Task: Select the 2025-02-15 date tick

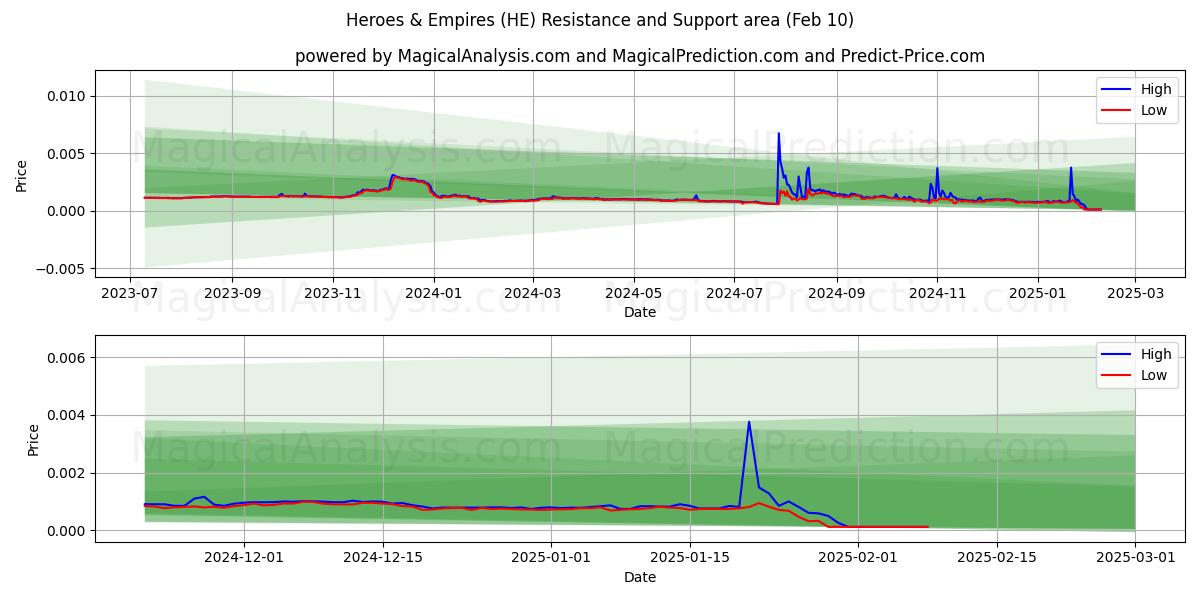Action: tap(997, 558)
